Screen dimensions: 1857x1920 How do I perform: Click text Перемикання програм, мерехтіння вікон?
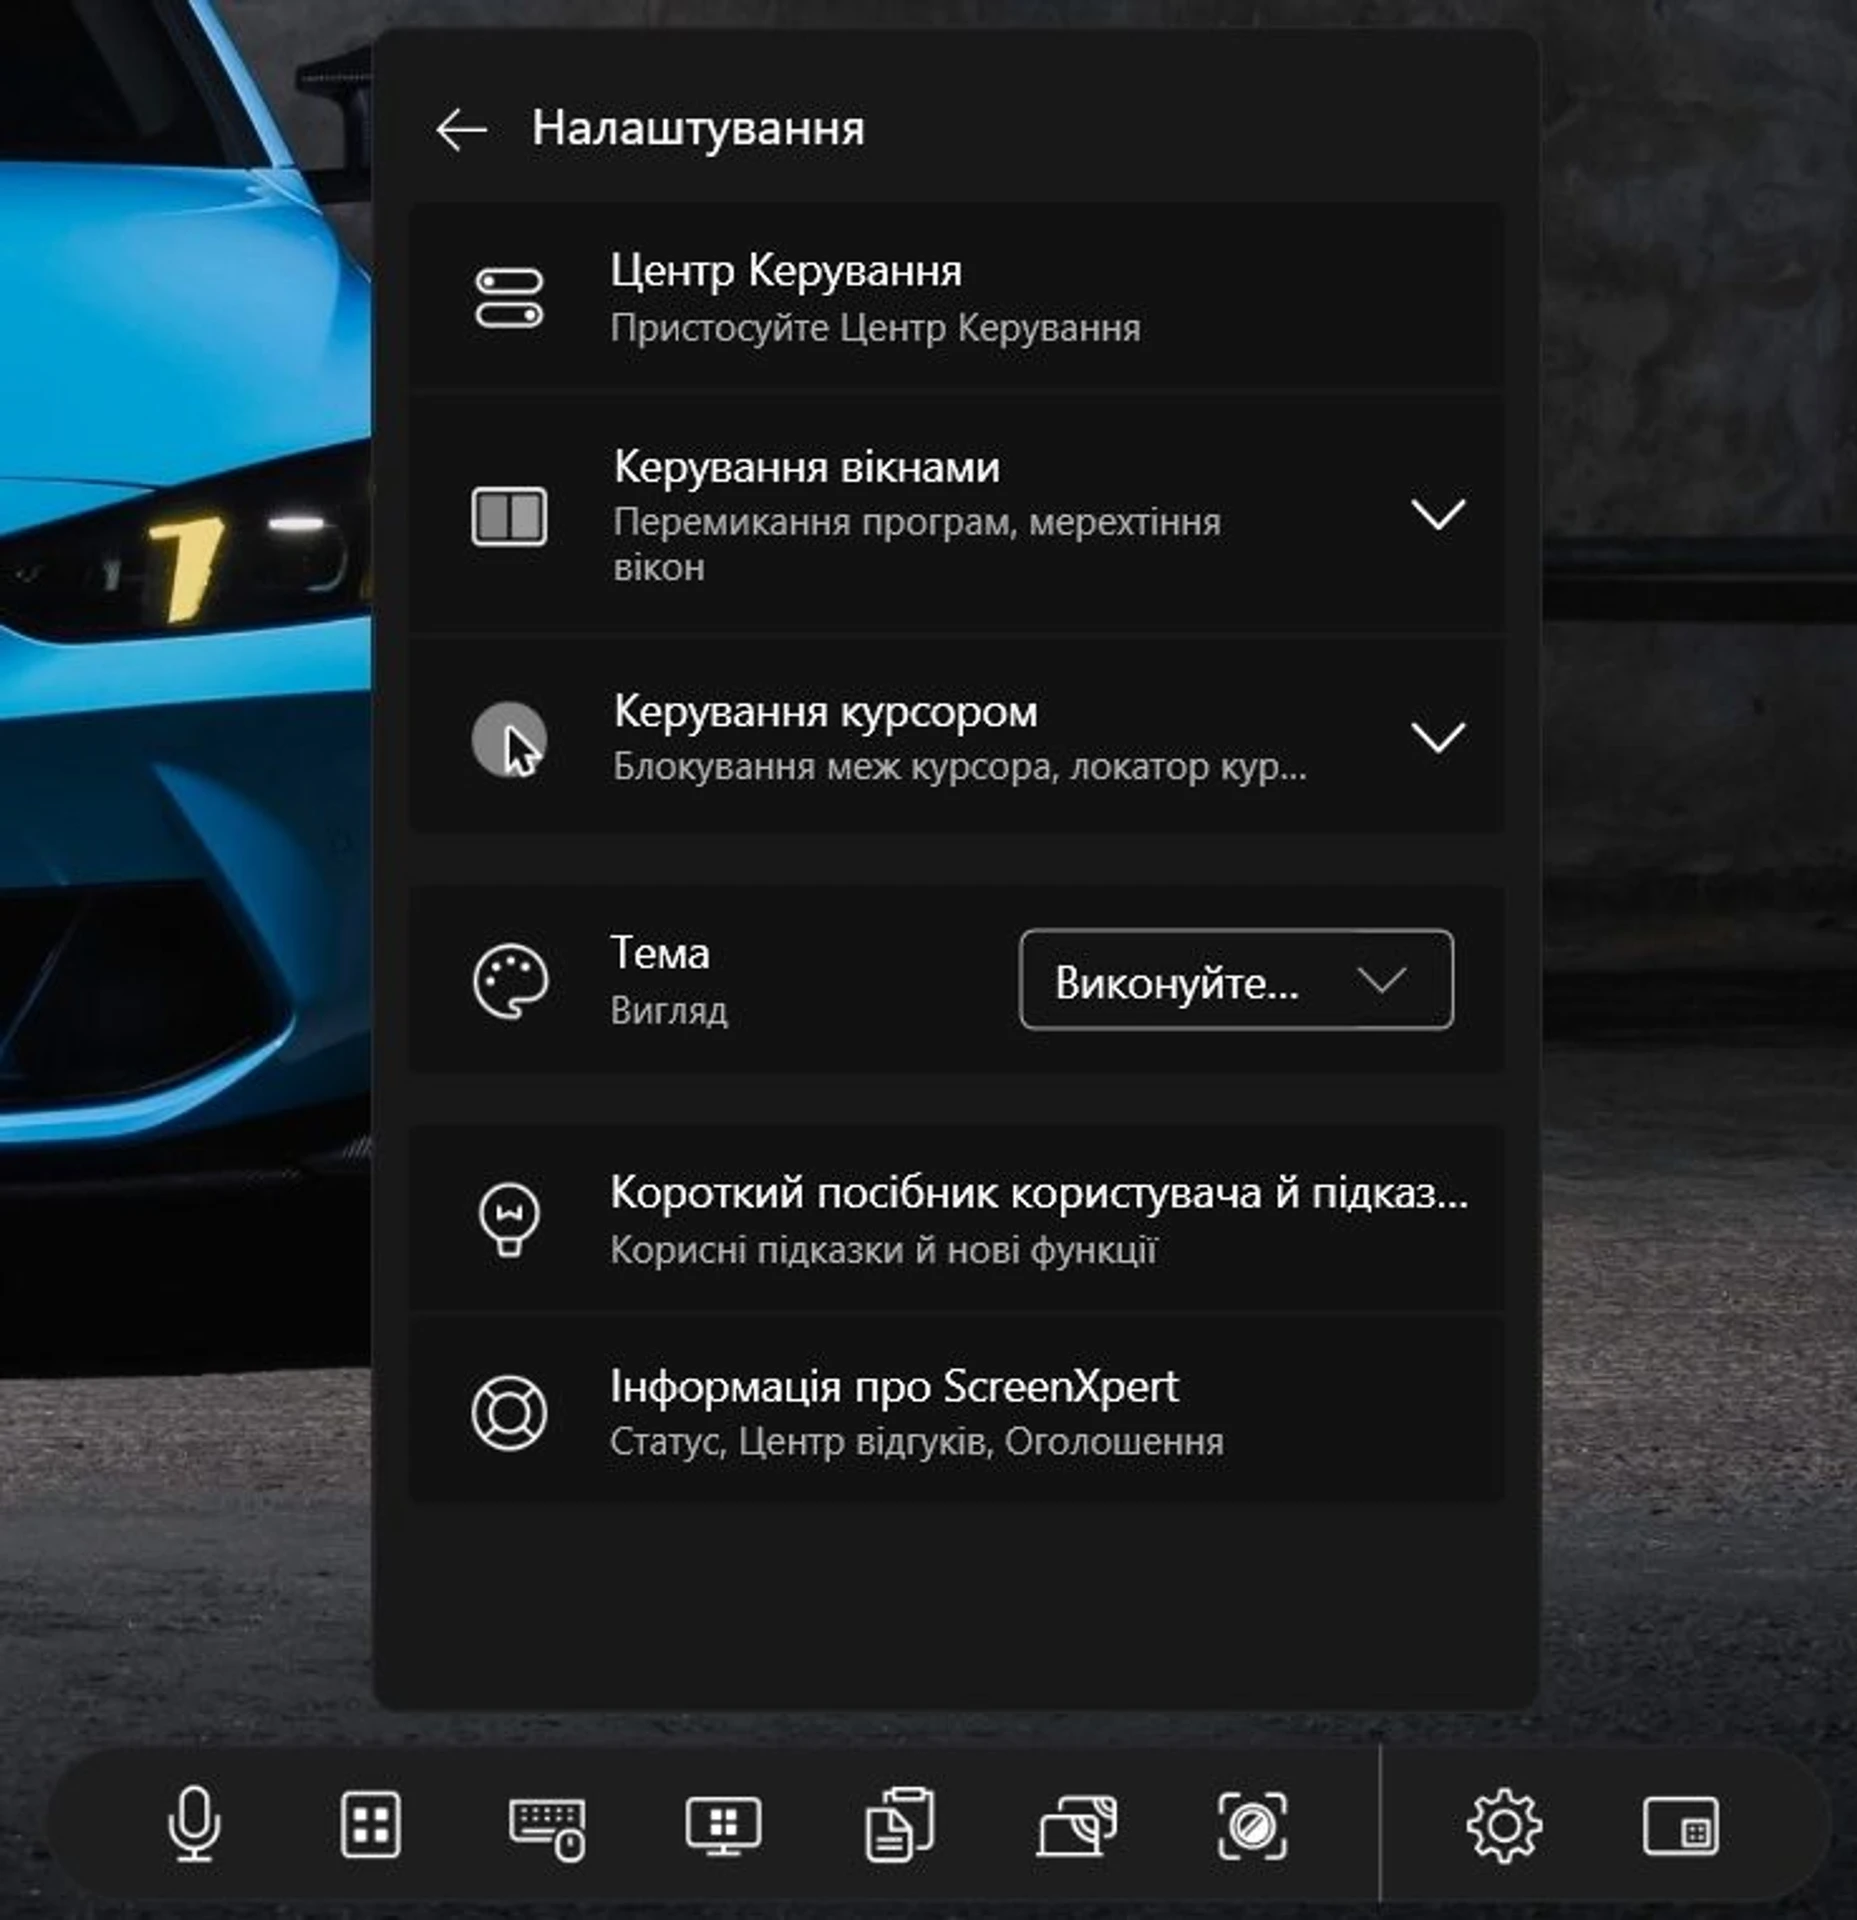(x=917, y=544)
